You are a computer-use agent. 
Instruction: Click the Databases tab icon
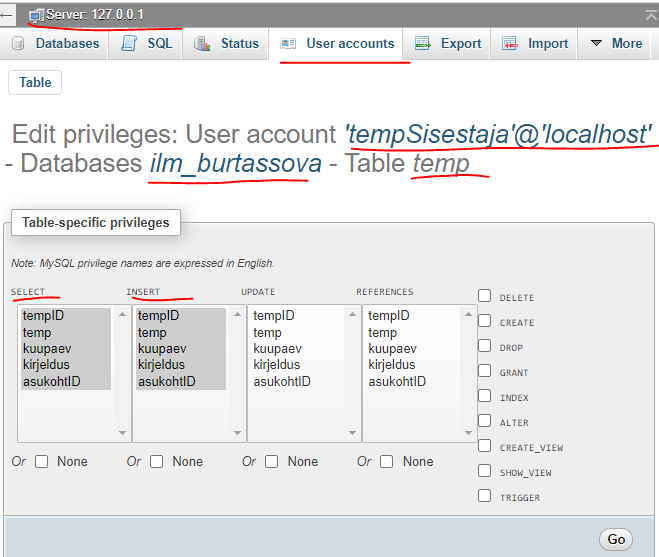20,44
